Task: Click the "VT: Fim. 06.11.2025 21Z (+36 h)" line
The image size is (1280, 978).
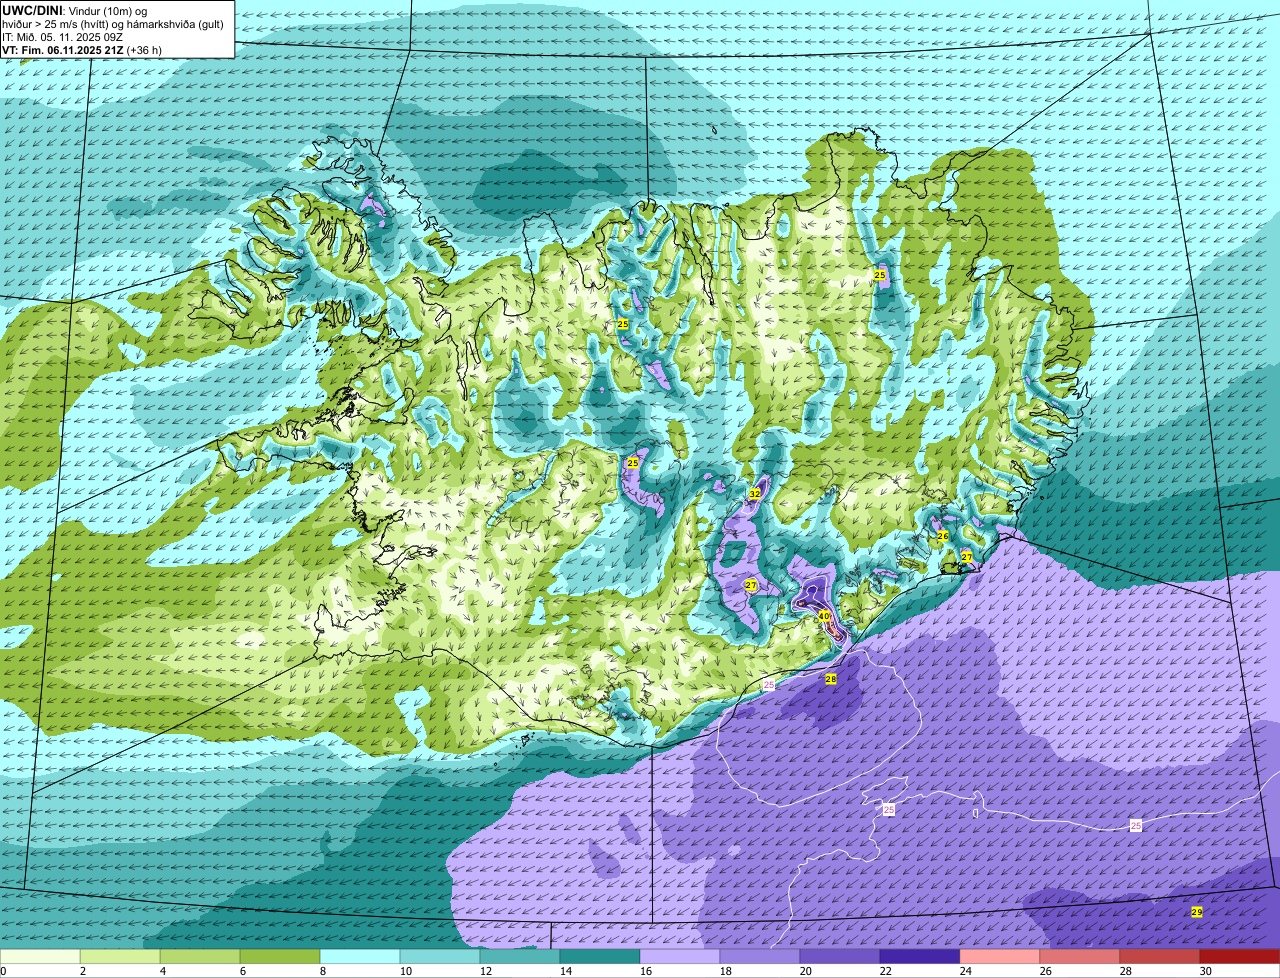Action: (x=82, y=49)
